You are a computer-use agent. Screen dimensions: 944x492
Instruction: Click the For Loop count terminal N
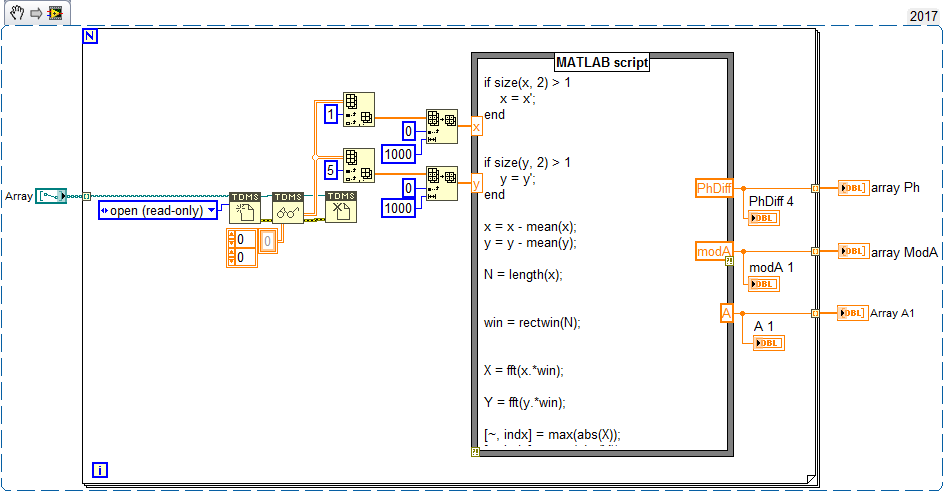91,36
